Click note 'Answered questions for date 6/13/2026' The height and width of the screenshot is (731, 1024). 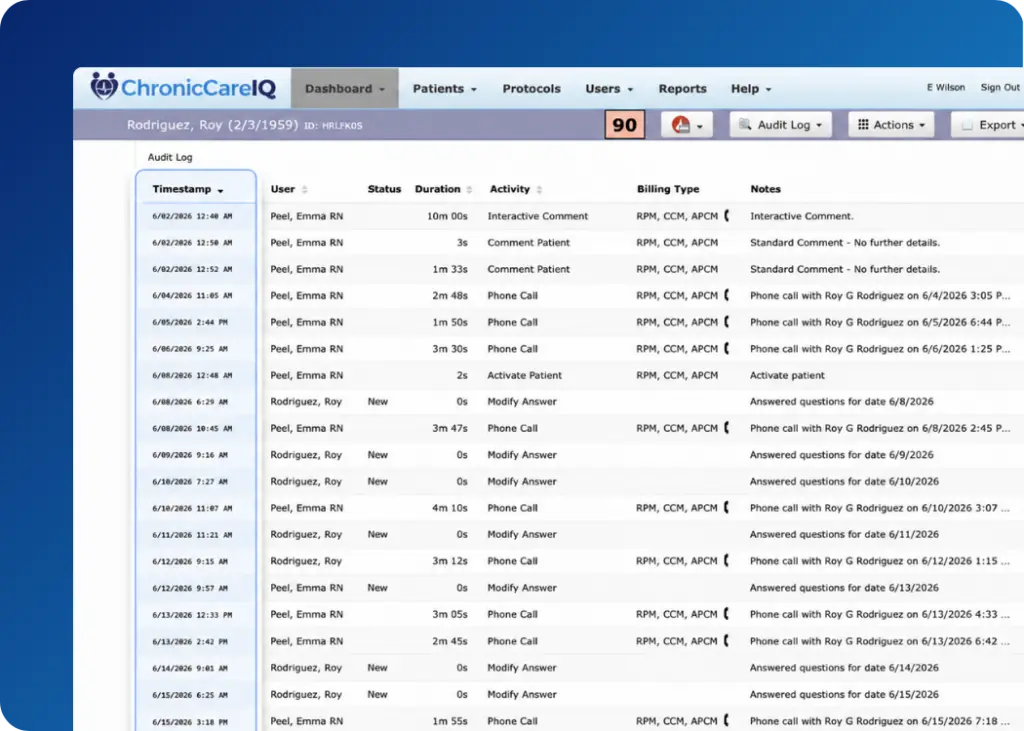[x=844, y=587]
